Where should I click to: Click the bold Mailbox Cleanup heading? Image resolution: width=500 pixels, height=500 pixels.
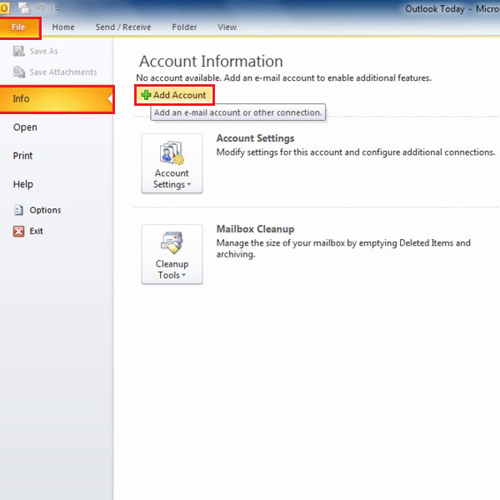pyautogui.click(x=255, y=229)
